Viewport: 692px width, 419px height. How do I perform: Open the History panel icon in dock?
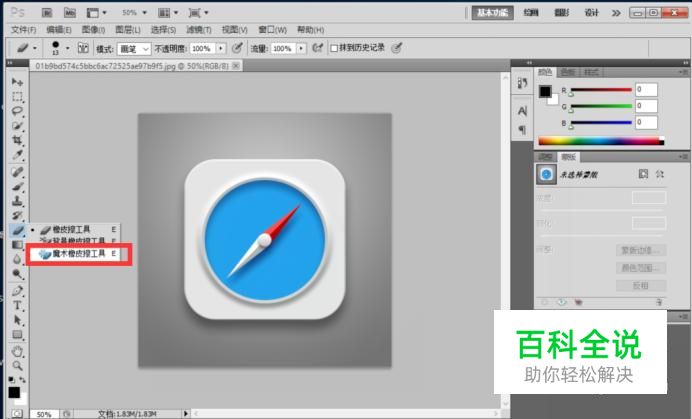[523, 83]
